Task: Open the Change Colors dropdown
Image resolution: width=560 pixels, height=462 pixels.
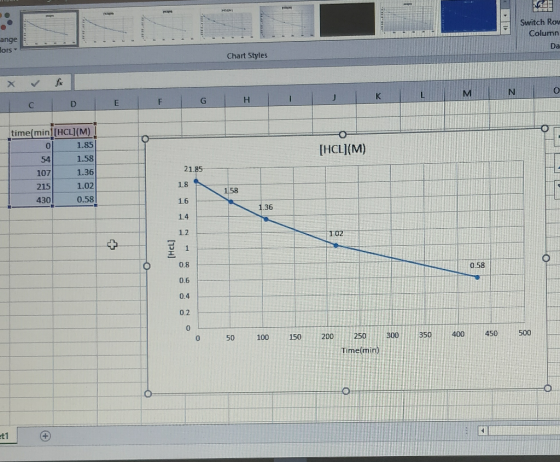Action: (x=8, y=33)
